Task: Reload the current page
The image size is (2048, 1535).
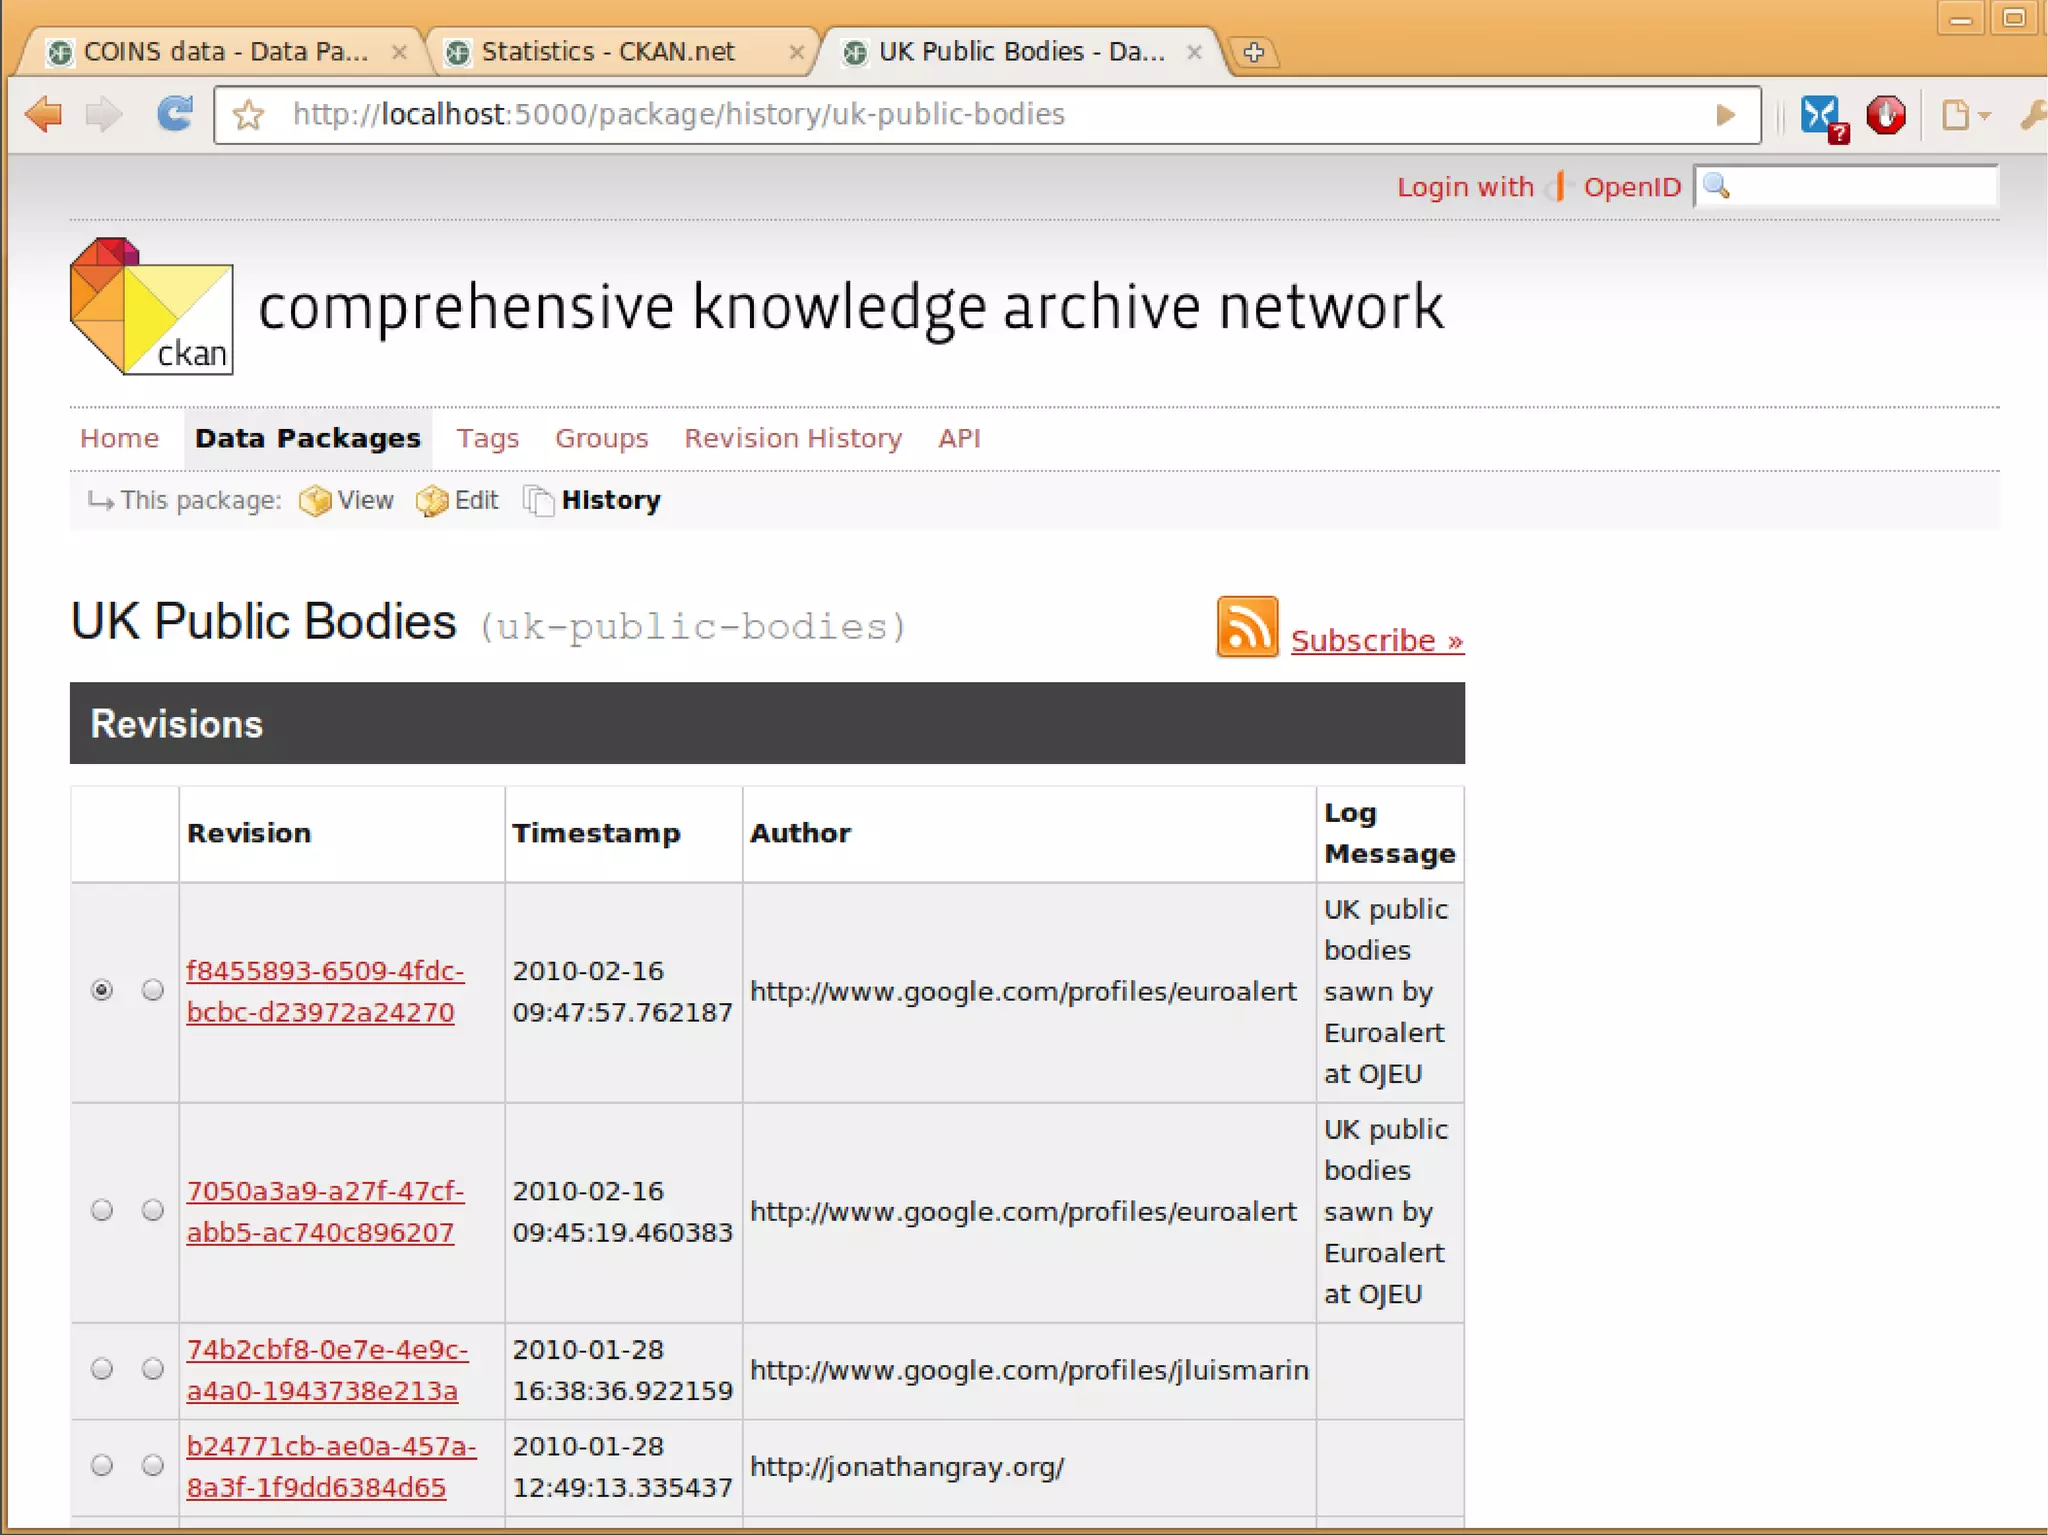Action: point(175,114)
